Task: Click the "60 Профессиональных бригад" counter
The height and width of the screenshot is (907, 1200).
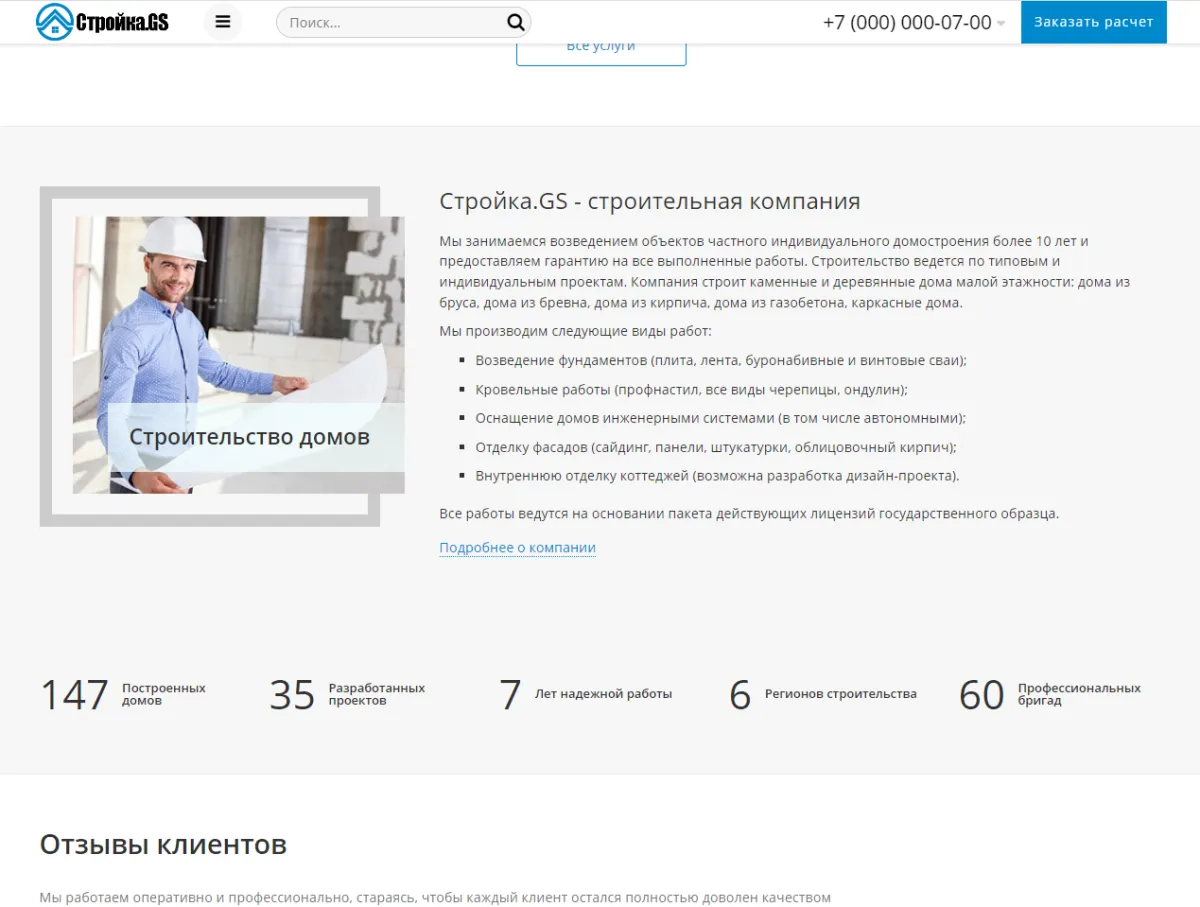Action: (1050, 694)
